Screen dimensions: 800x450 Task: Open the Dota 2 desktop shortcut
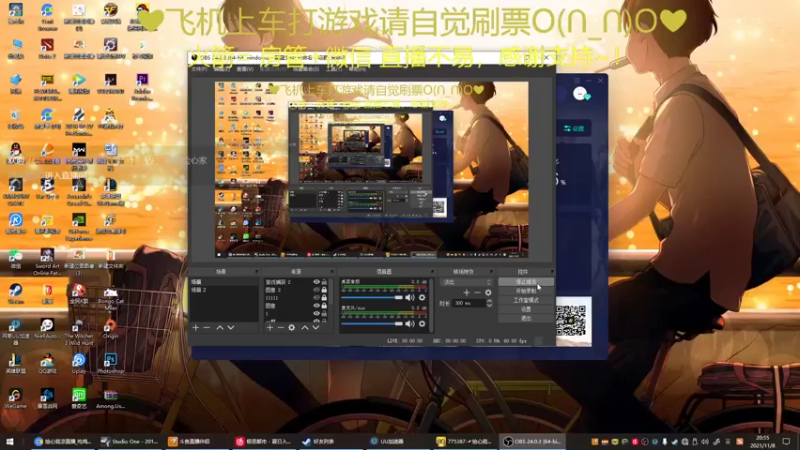point(47,48)
